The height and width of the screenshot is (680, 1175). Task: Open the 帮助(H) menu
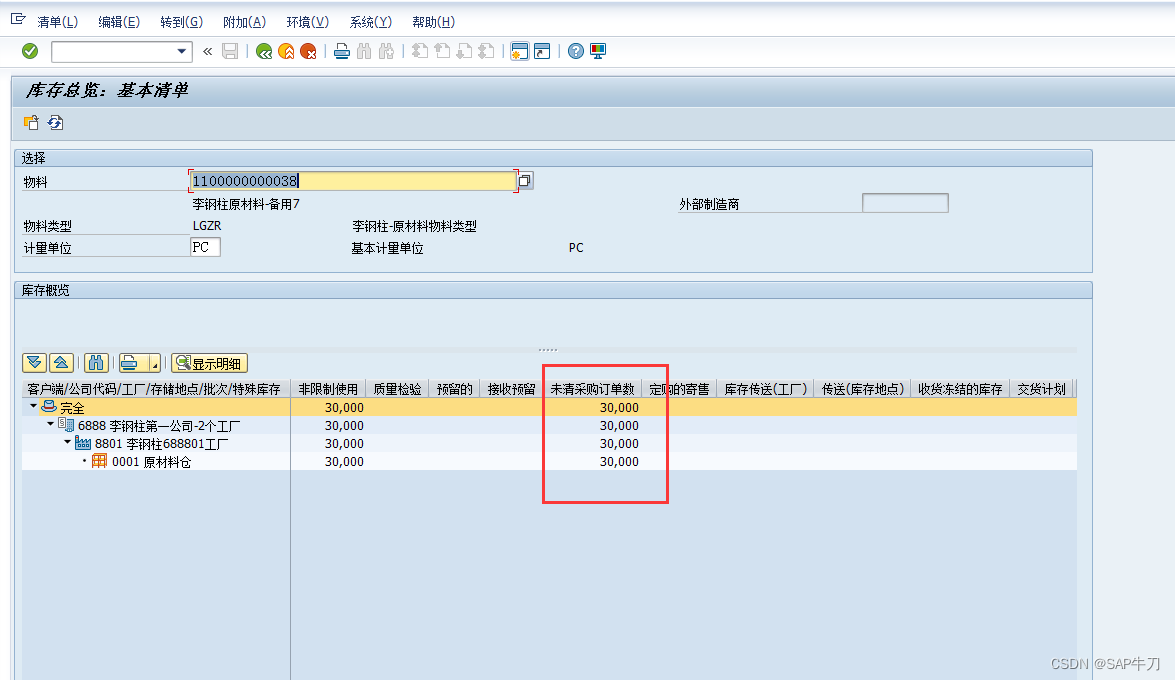coord(433,22)
